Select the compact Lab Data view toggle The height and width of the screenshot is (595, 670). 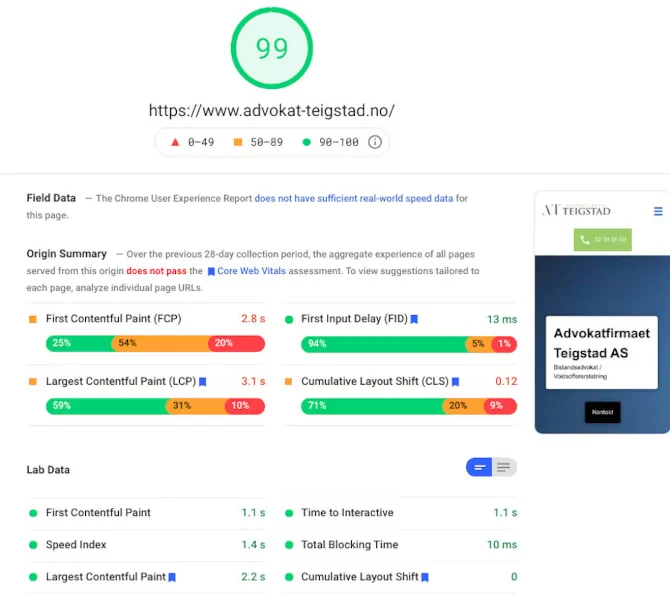point(479,468)
